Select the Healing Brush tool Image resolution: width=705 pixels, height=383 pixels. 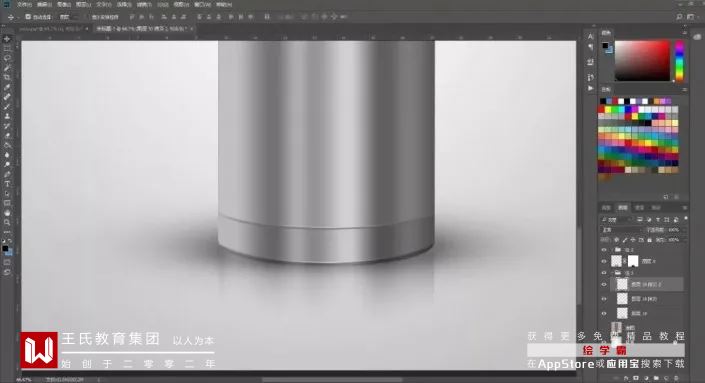[7, 97]
